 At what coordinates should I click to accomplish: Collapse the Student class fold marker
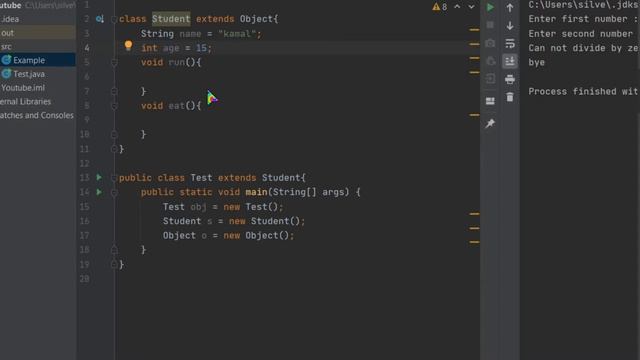(x=114, y=19)
